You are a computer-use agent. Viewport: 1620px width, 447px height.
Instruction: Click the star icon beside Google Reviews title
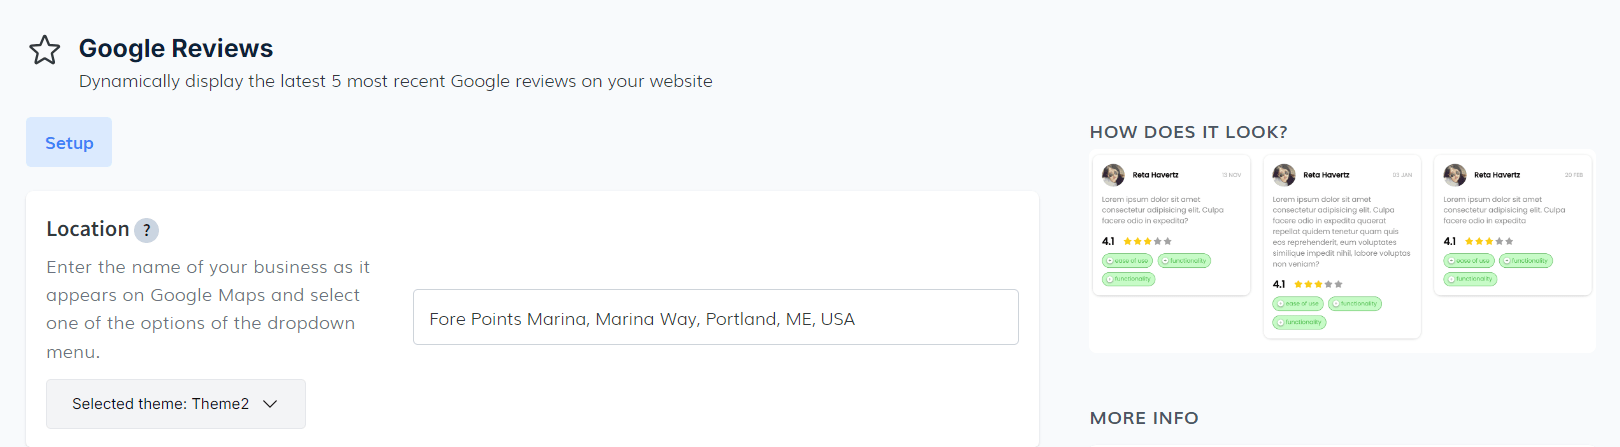pyautogui.click(x=45, y=50)
